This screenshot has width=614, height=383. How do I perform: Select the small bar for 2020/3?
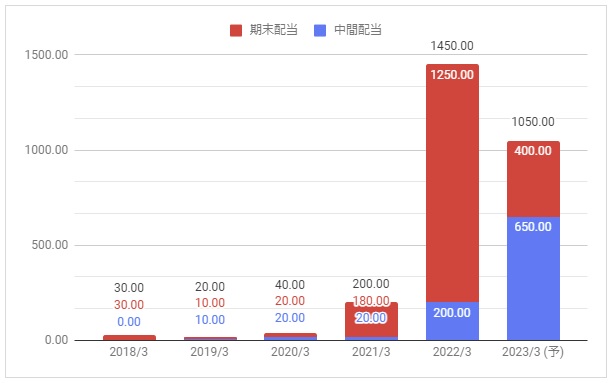290,337
